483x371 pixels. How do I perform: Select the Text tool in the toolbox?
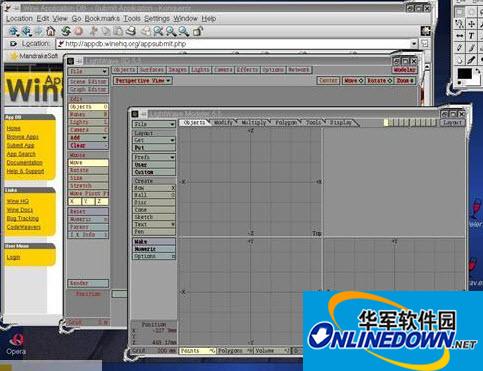click(x=471, y=35)
